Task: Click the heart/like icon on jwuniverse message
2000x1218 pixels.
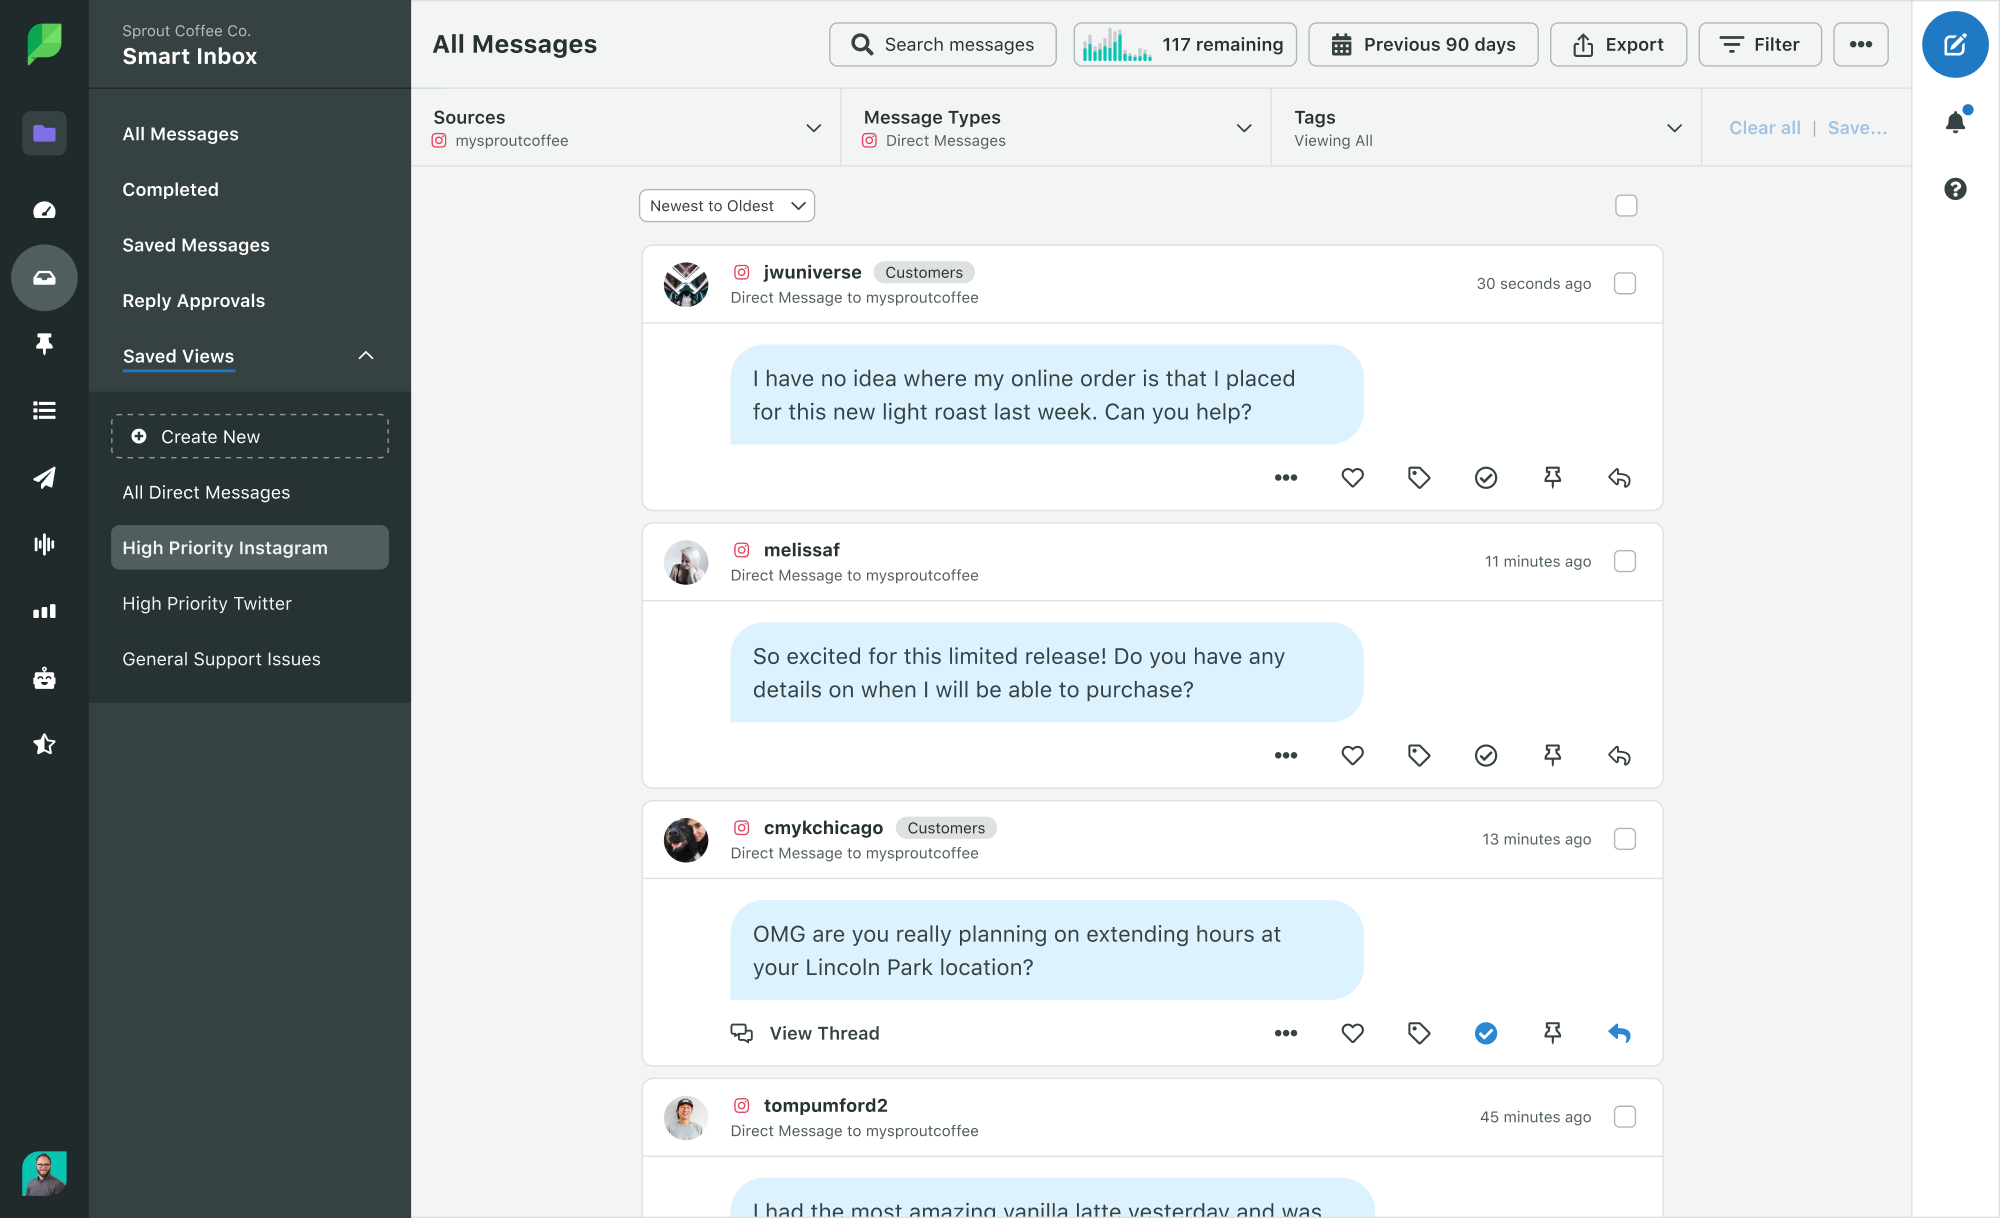Action: 1351,477
